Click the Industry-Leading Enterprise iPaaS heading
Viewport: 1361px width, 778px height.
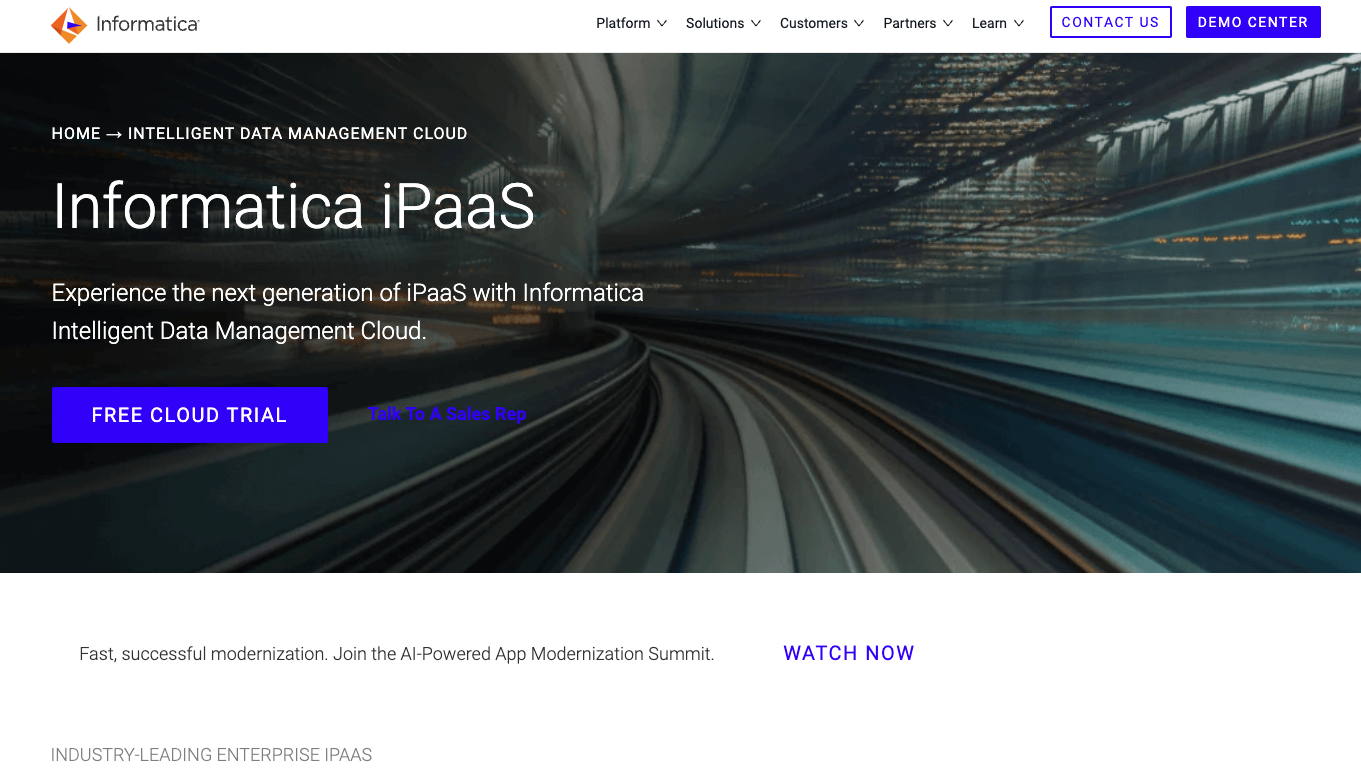coord(212,755)
